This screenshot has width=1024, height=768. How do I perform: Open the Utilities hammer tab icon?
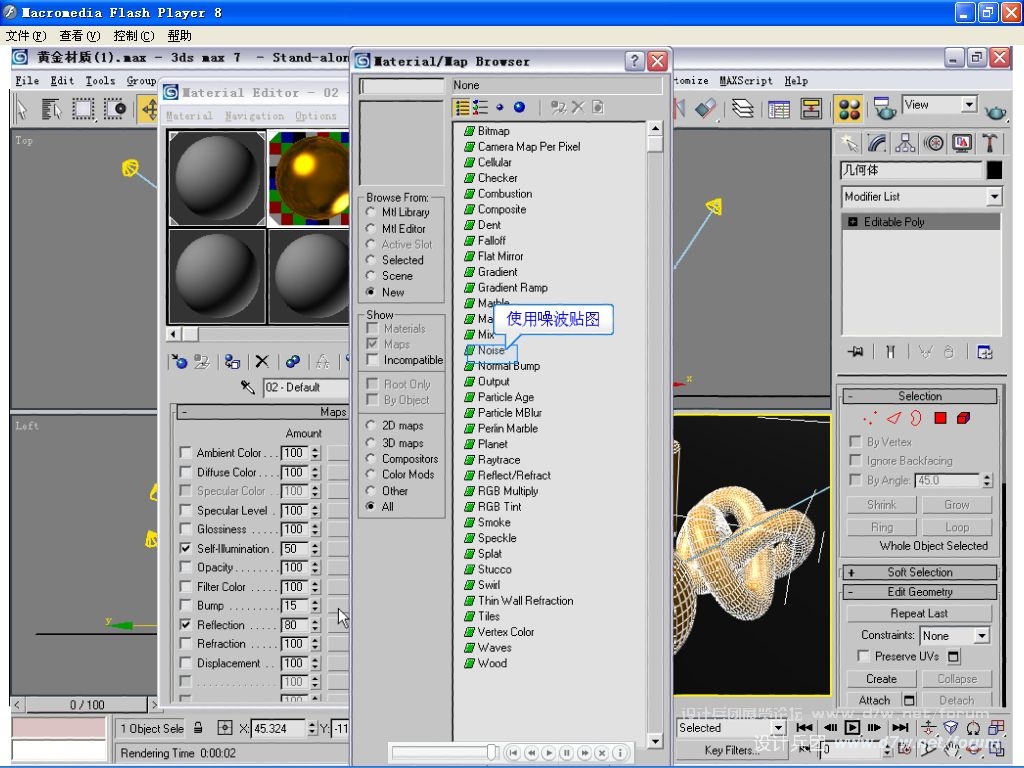989,143
